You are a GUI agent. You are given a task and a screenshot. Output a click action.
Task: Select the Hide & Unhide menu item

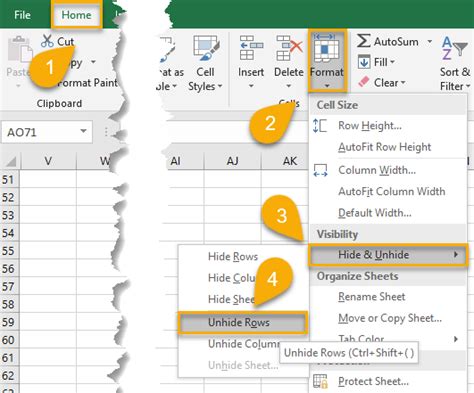[389, 255]
